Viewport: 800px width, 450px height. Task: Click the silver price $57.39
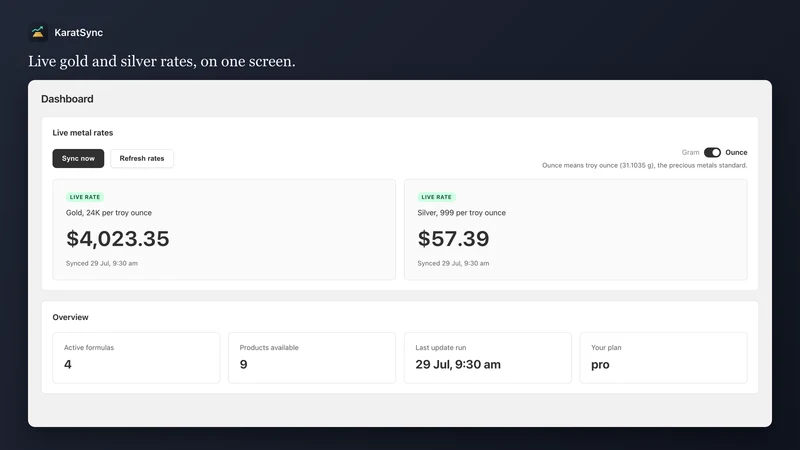click(453, 239)
